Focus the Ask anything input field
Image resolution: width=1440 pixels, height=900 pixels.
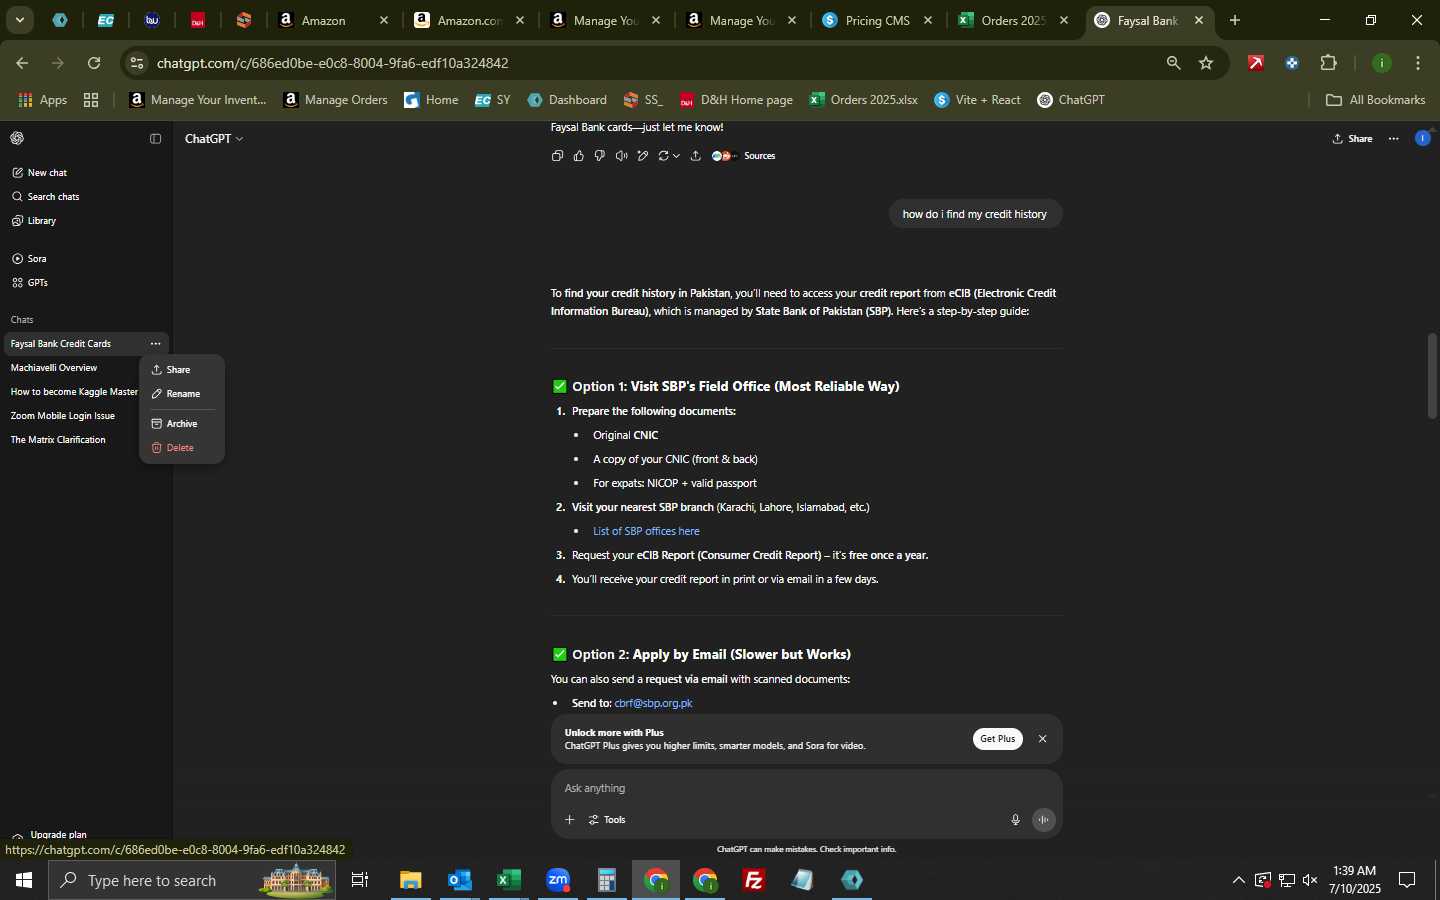(806, 788)
